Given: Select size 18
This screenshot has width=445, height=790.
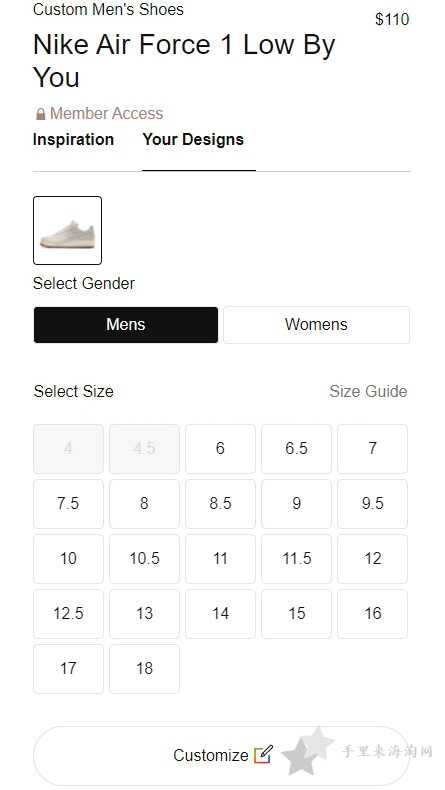Looking at the screenshot, I should click(144, 668).
